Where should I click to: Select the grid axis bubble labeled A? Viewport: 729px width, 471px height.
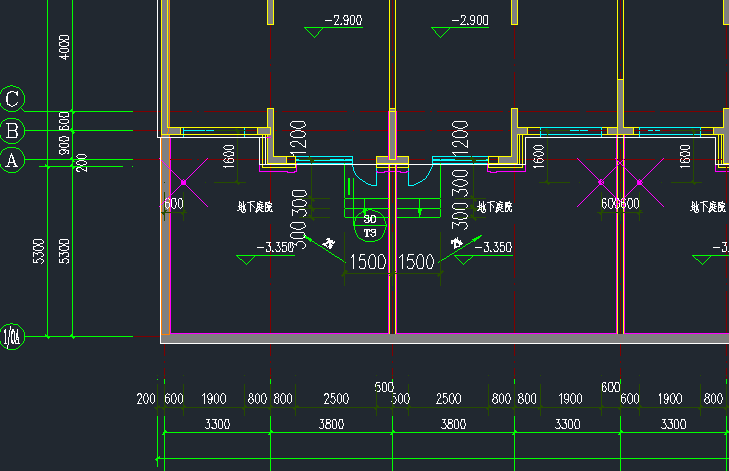[12, 160]
